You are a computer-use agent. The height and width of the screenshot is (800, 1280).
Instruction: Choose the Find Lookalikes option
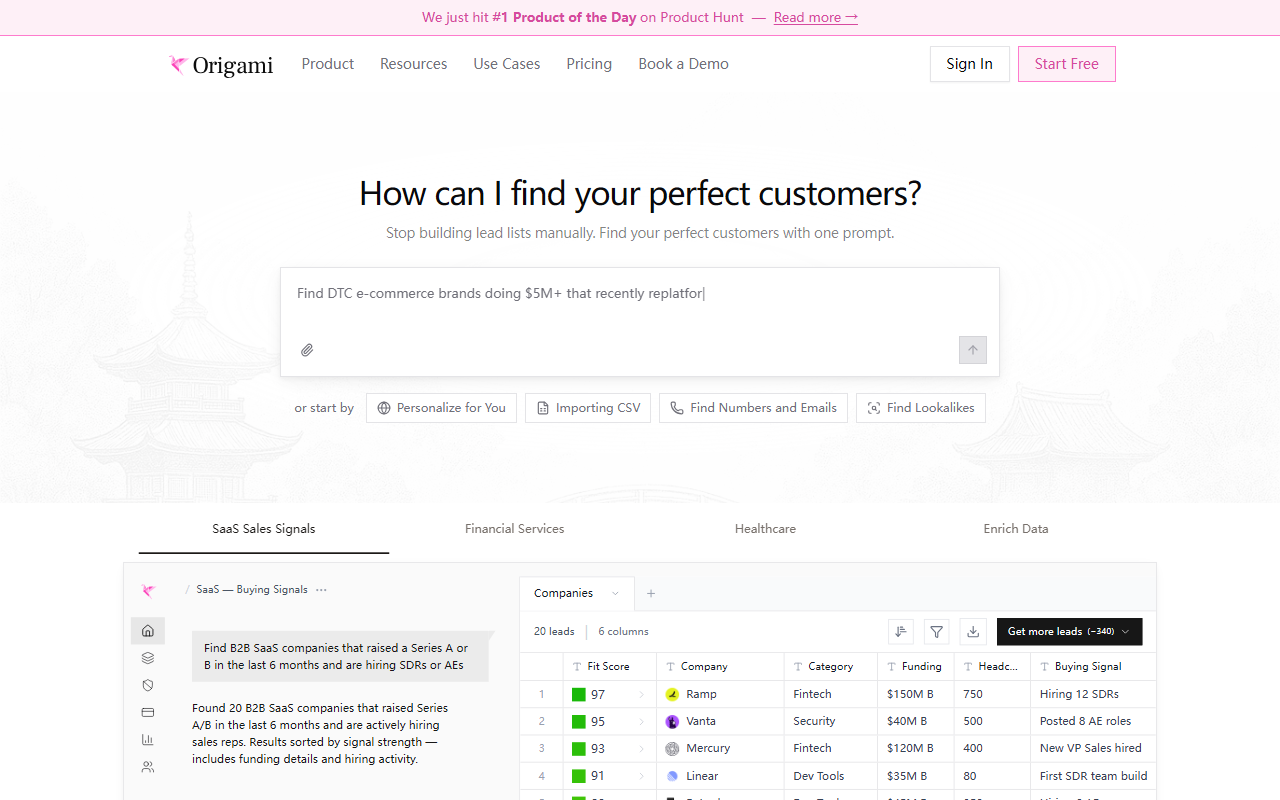[921, 408]
